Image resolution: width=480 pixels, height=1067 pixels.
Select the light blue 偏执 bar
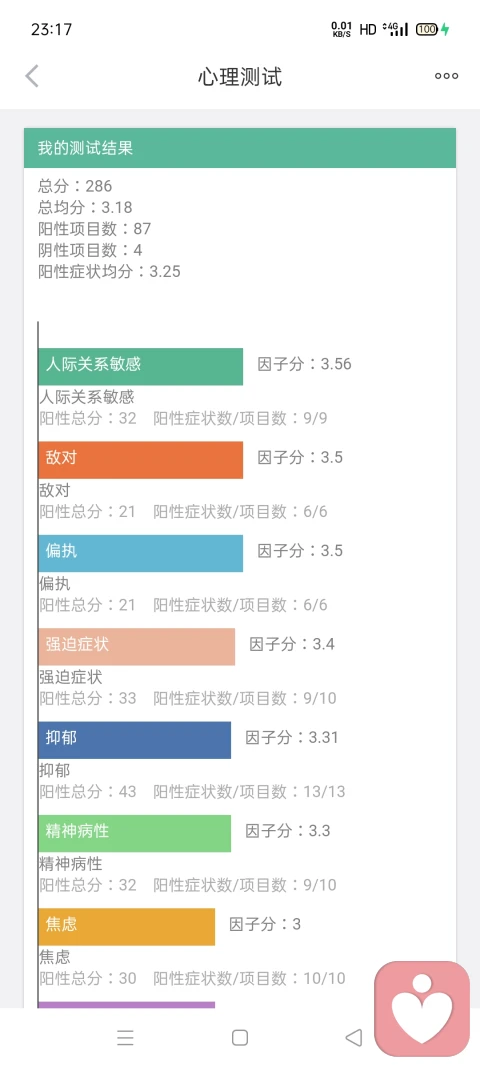(141, 553)
